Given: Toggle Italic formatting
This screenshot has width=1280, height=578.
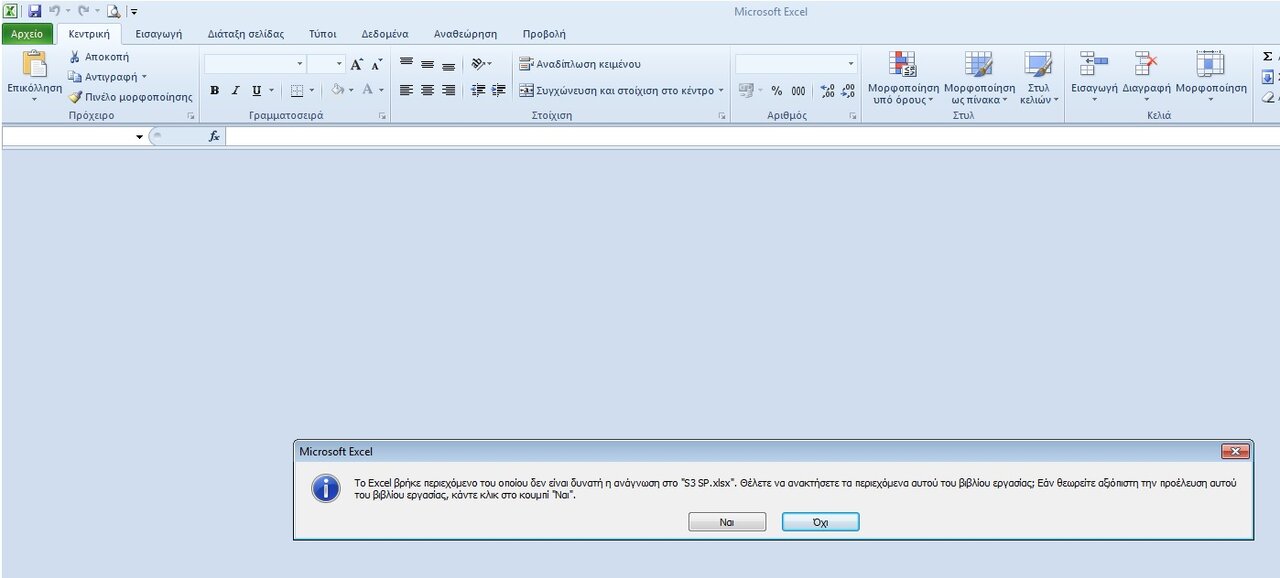Looking at the screenshot, I should [235, 90].
